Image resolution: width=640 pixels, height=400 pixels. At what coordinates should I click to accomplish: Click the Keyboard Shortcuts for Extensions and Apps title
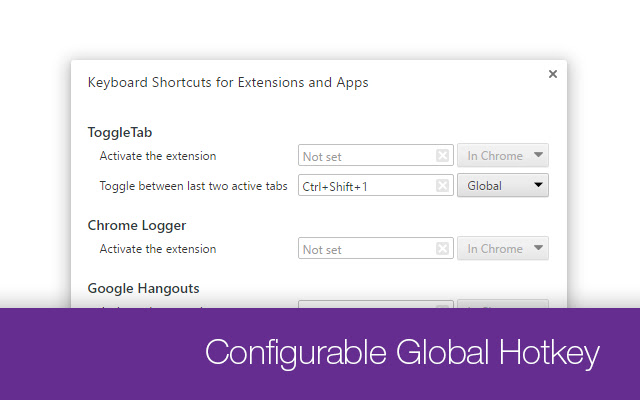[228, 83]
